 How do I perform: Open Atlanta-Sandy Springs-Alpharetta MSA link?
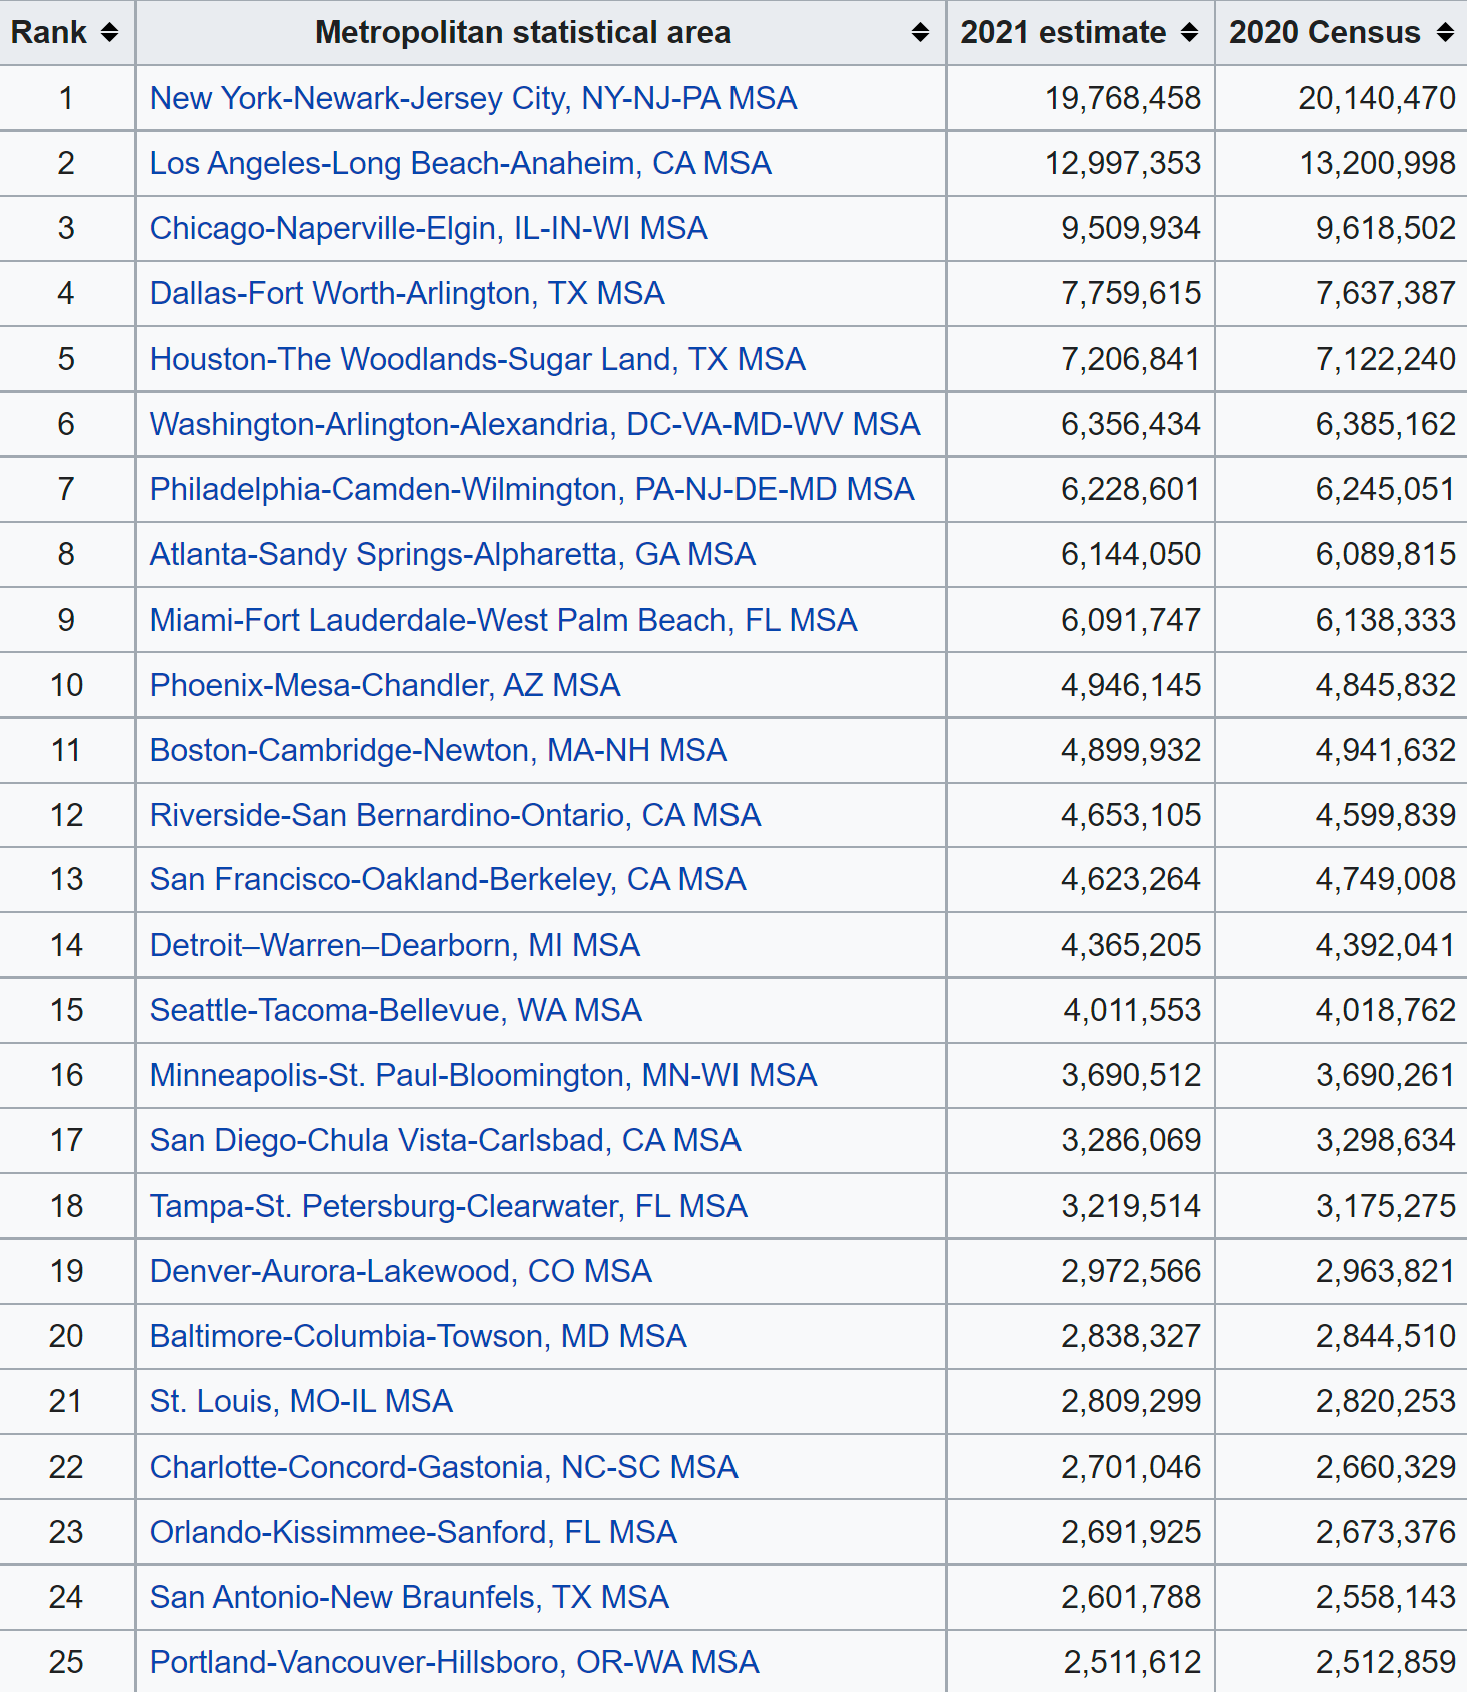pyautogui.click(x=453, y=554)
